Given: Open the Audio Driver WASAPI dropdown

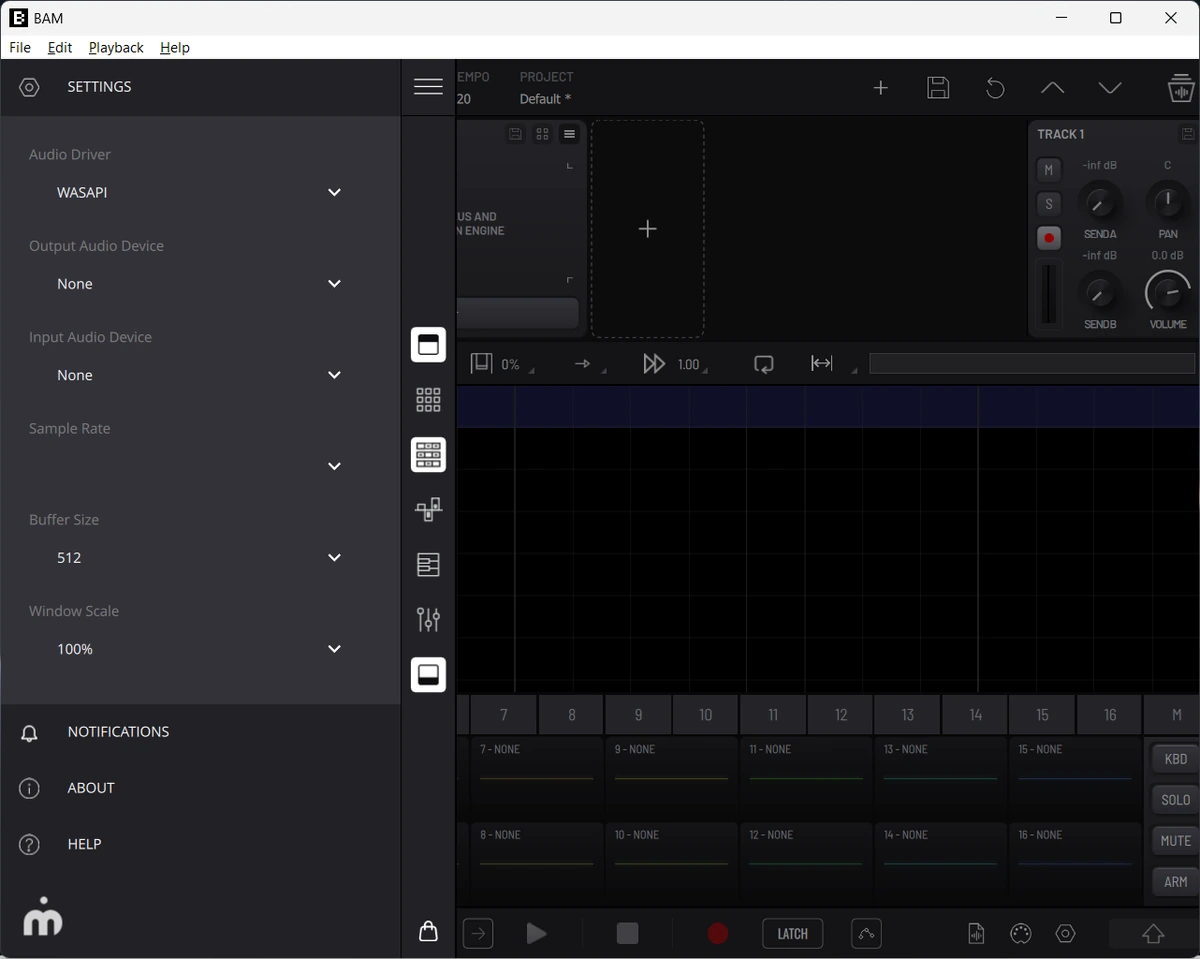Looking at the screenshot, I should click(x=200, y=192).
